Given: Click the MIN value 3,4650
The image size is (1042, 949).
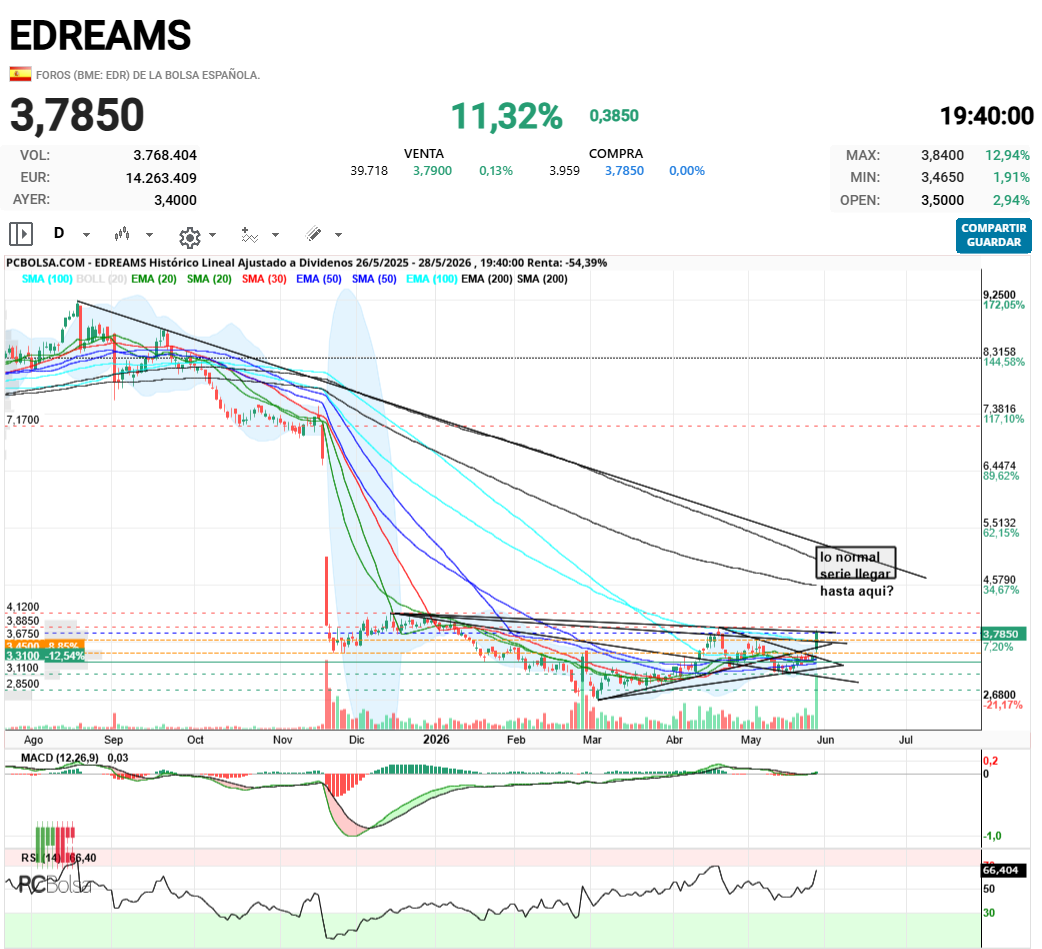Looking at the screenshot, I should click(x=942, y=177).
